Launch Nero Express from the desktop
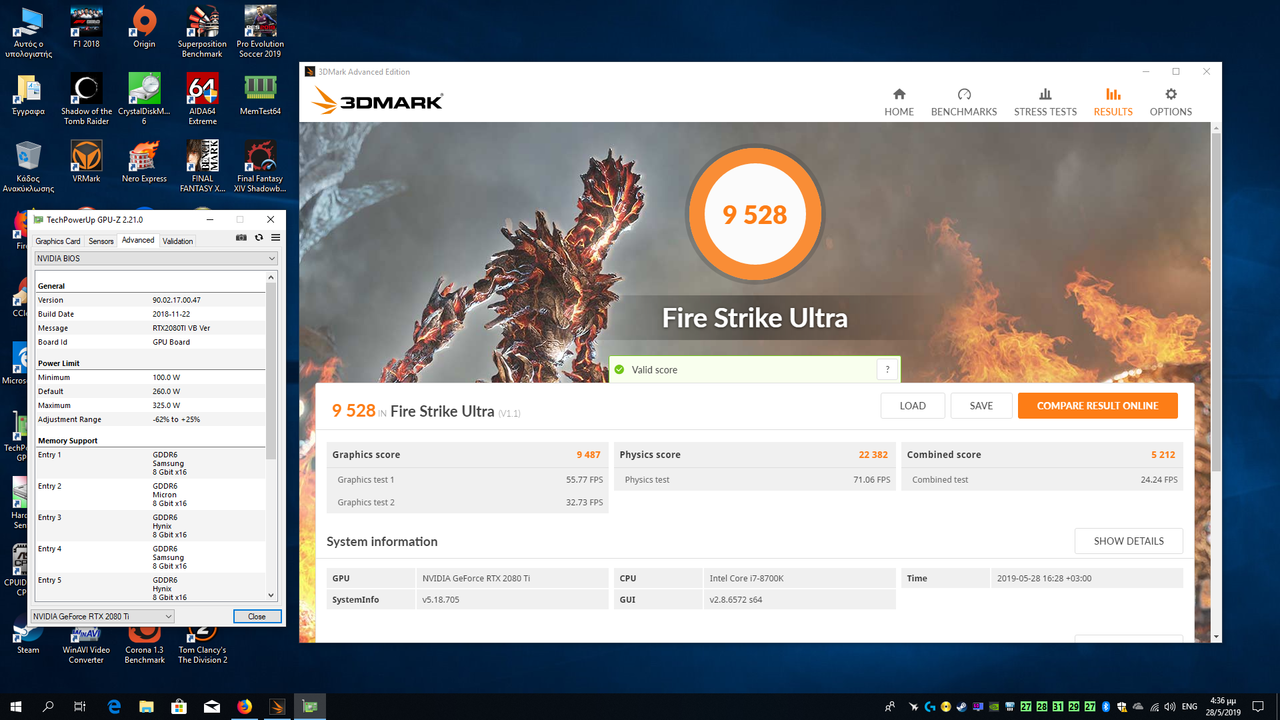This screenshot has width=1280, height=720. click(144, 161)
